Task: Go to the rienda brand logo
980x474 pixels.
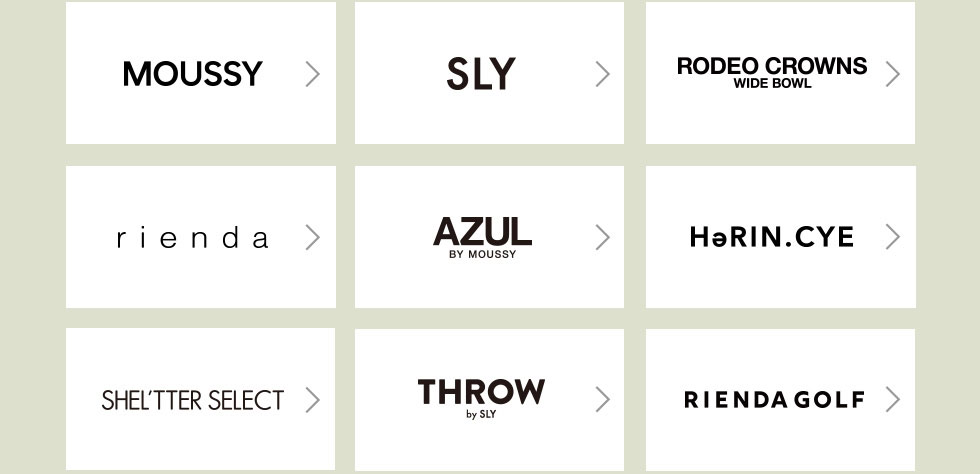Action: [192, 238]
